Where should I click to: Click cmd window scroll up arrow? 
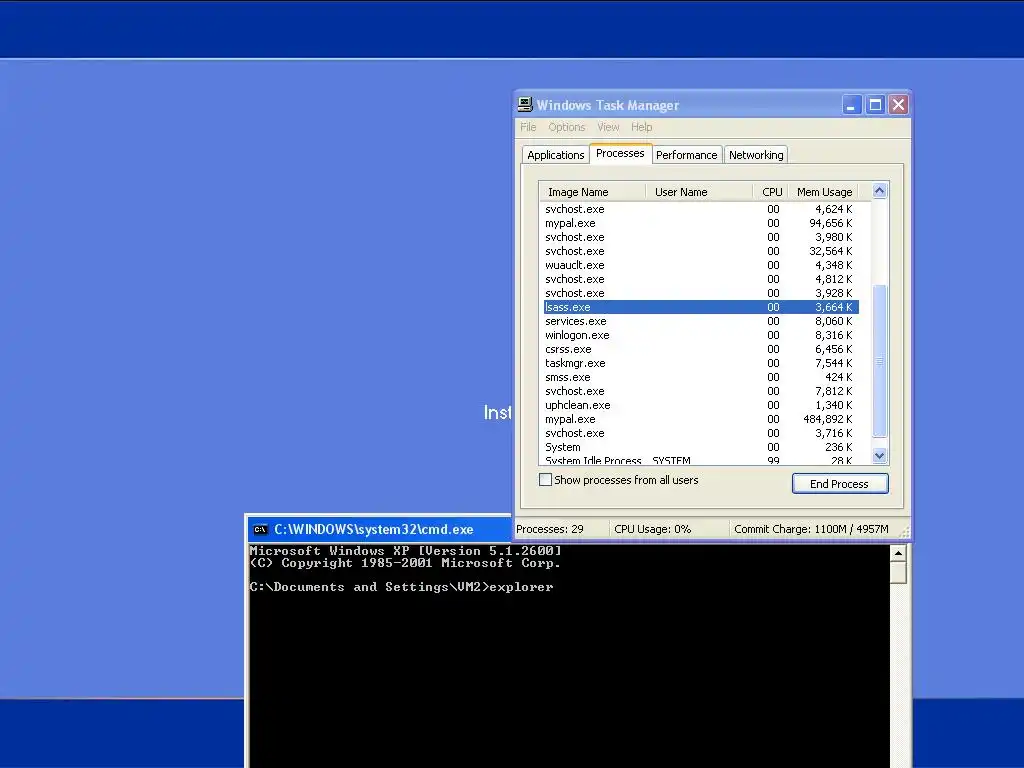[x=899, y=553]
